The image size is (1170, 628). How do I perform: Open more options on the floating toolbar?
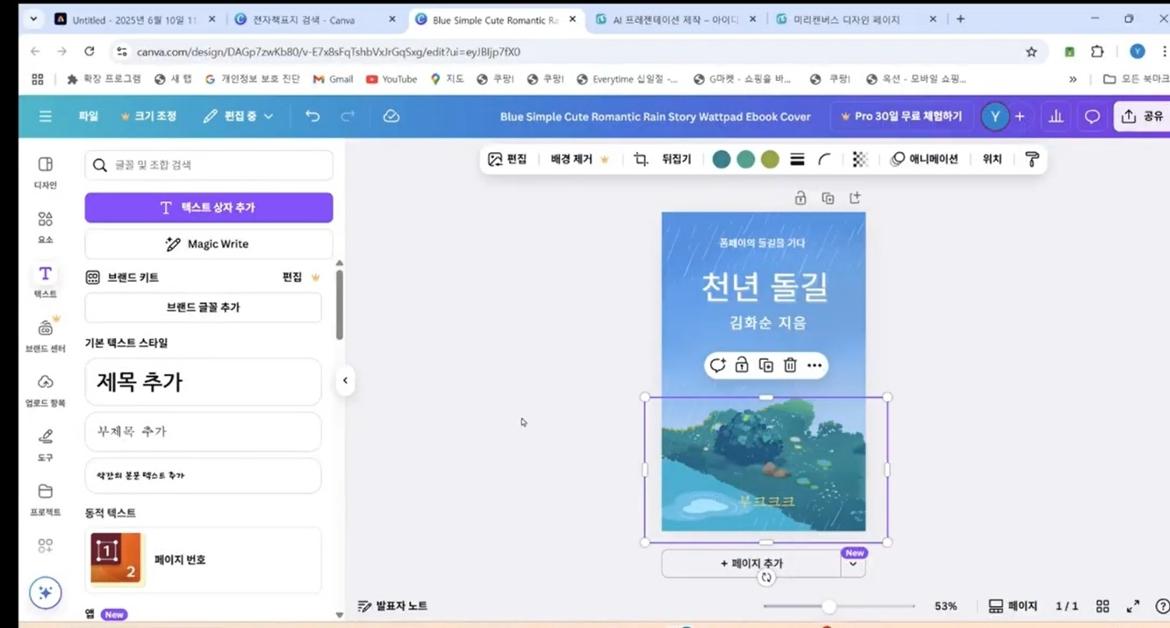tap(815, 365)
